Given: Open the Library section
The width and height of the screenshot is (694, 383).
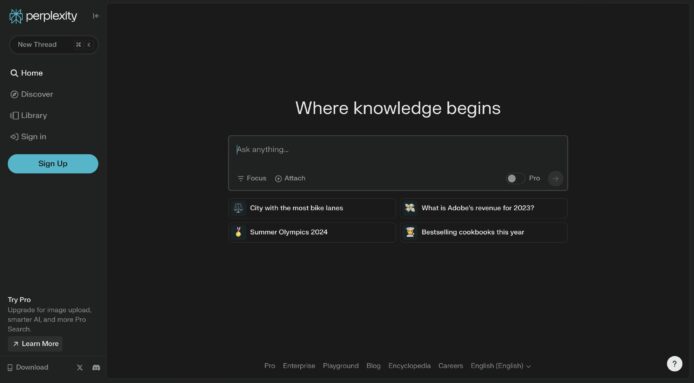Looking at the screenshot, I should click(28, 116).
